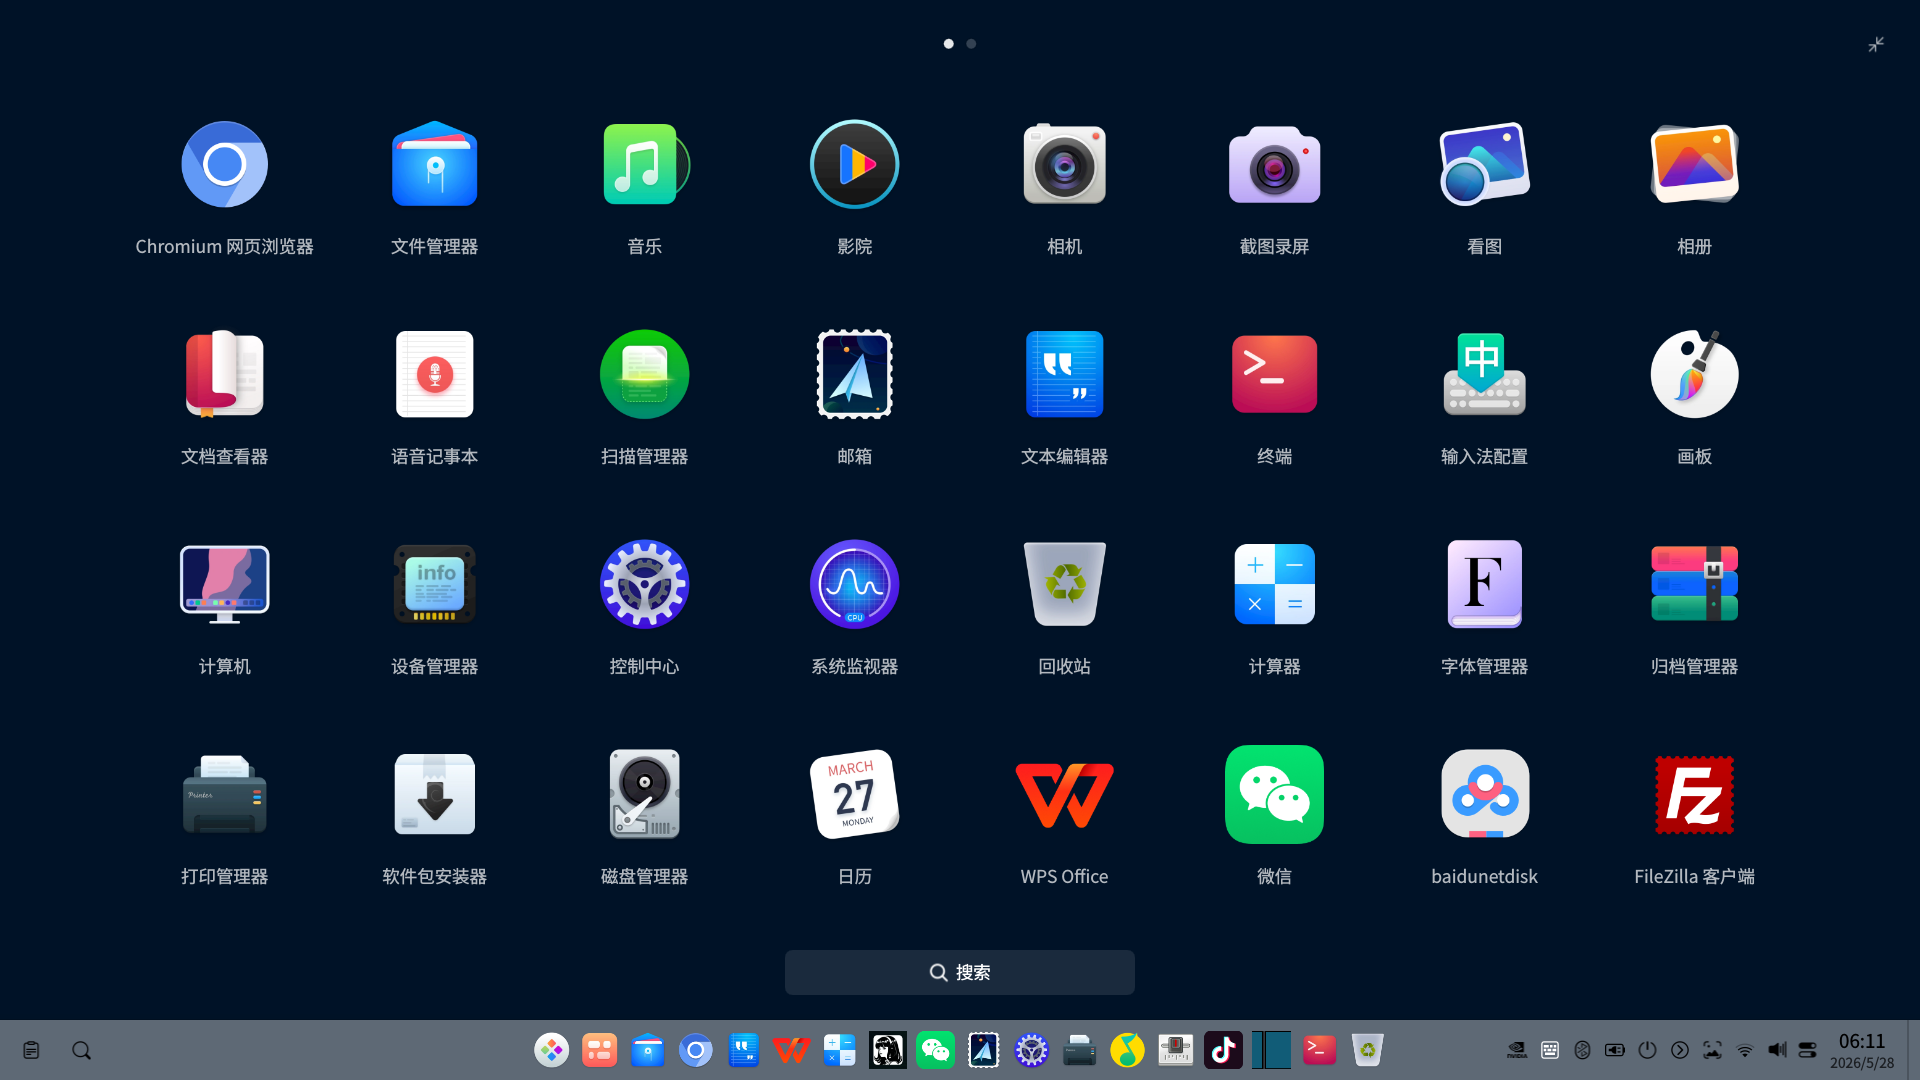Switch to the second launcher page dot
Viewport: 1920px width, 1080px height.
(971, 44)
